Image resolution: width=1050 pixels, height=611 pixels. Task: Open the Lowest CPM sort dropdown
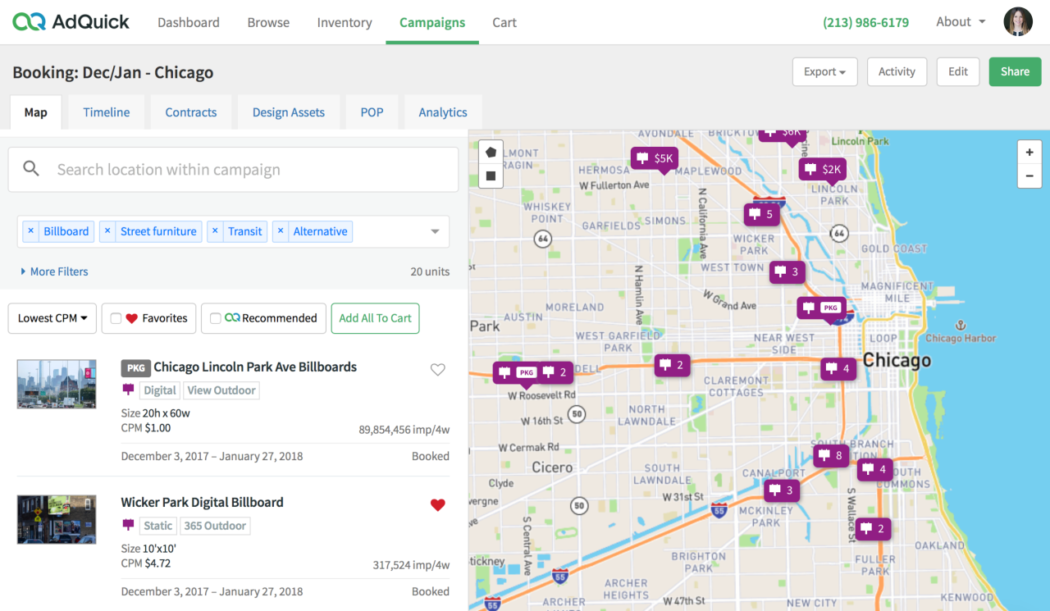(52, 318)
